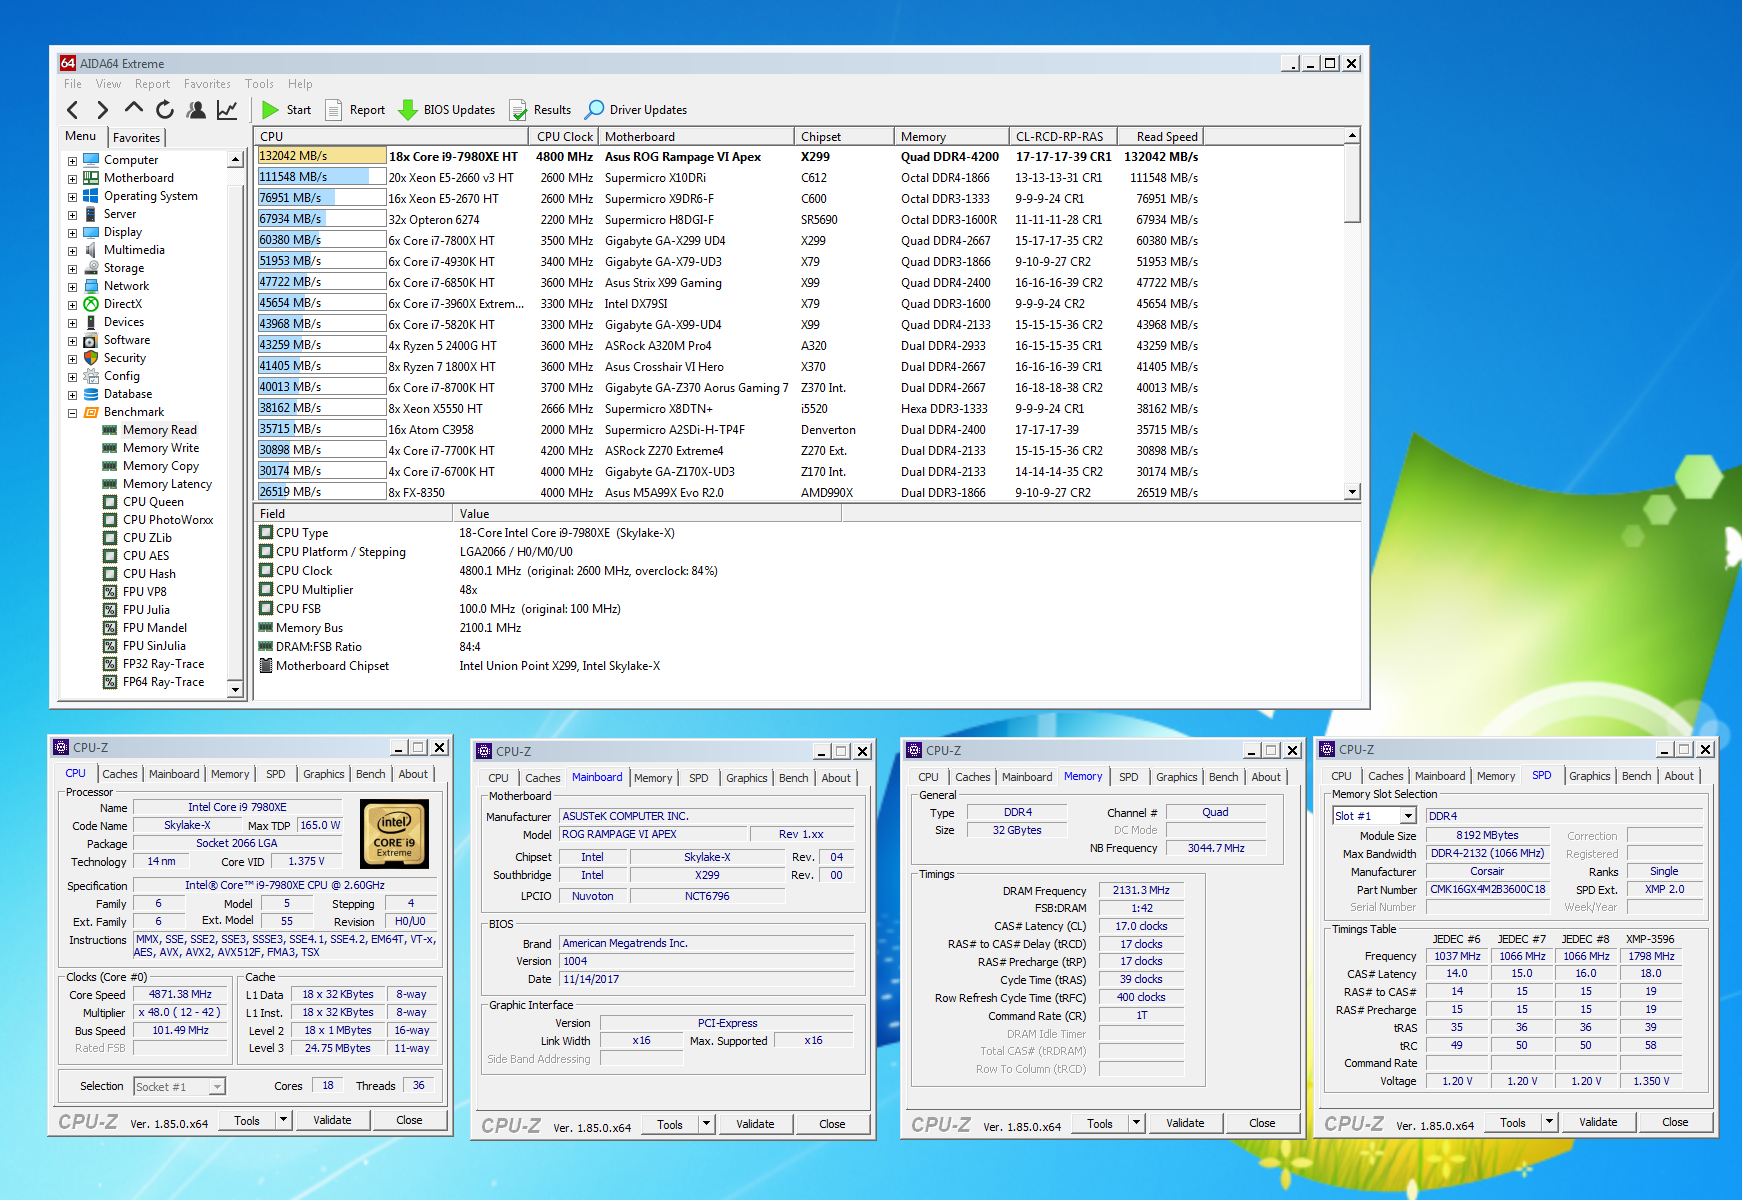The image size is (1742, 1200).
Task: Switch to Caches tab in first CPU-Z window
Action: tap(120, 774)
